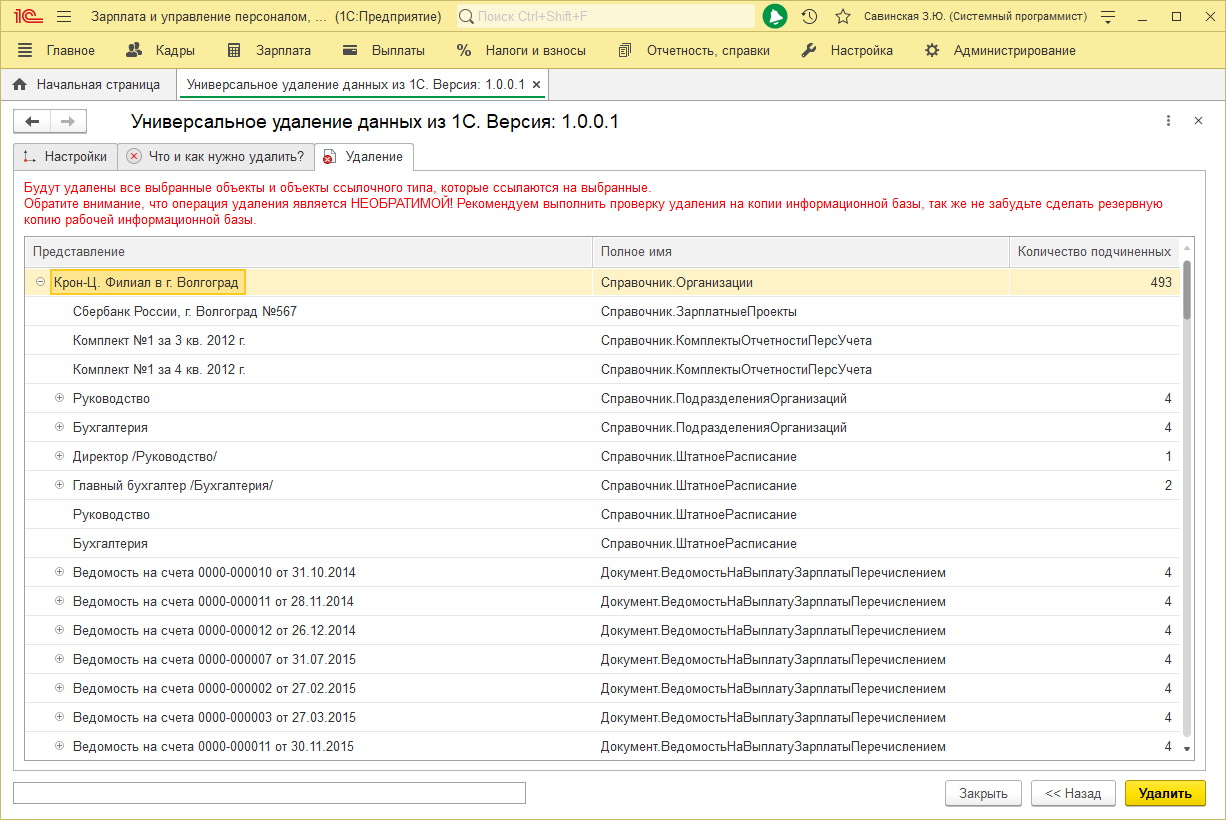1226x820 pixels.
Task: Expand Ведомость на счета 0000-000010 row
Action: coord(60,572)
